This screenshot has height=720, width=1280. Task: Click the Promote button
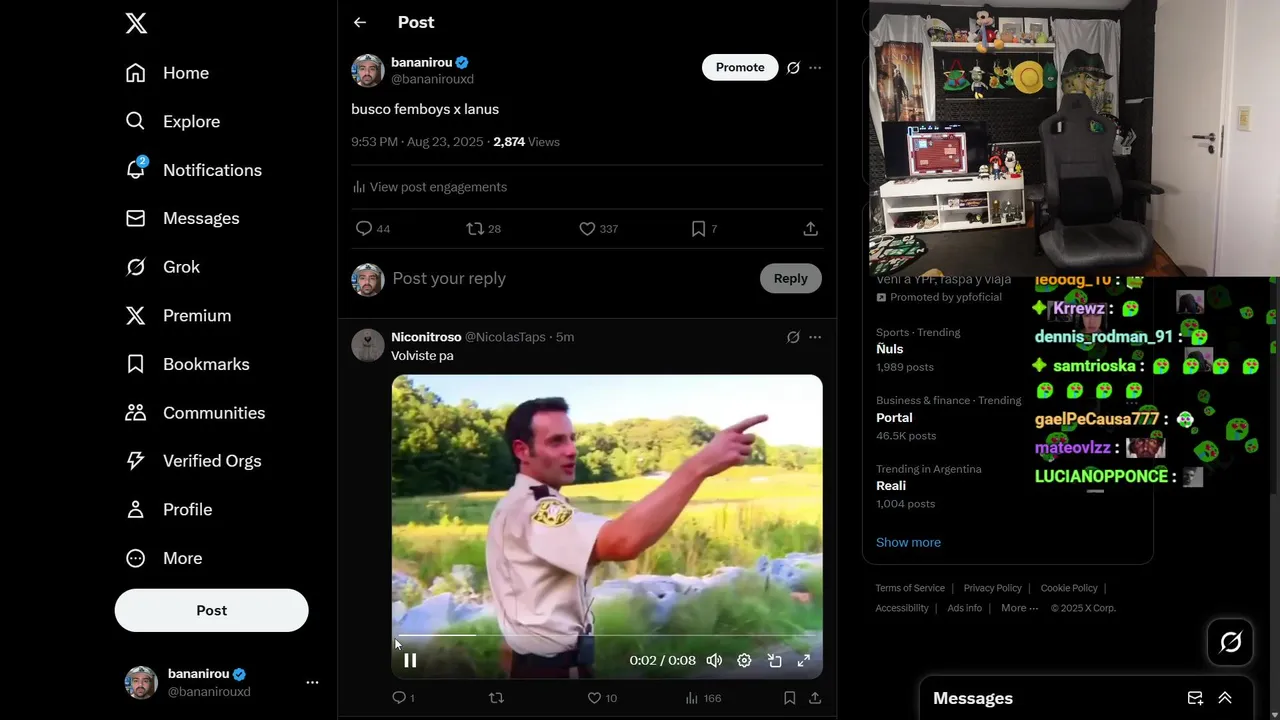point(740,67)
